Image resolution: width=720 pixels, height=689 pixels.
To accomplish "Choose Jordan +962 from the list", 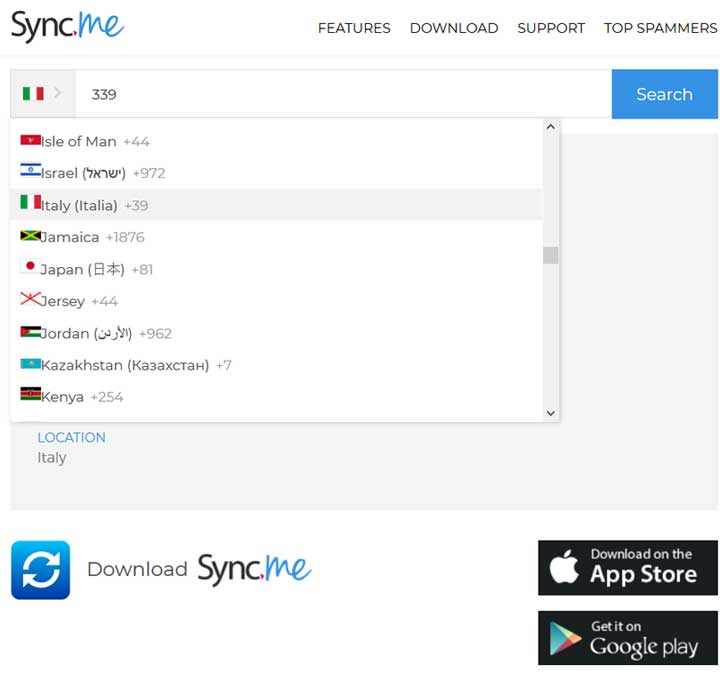I will (276, 333).
